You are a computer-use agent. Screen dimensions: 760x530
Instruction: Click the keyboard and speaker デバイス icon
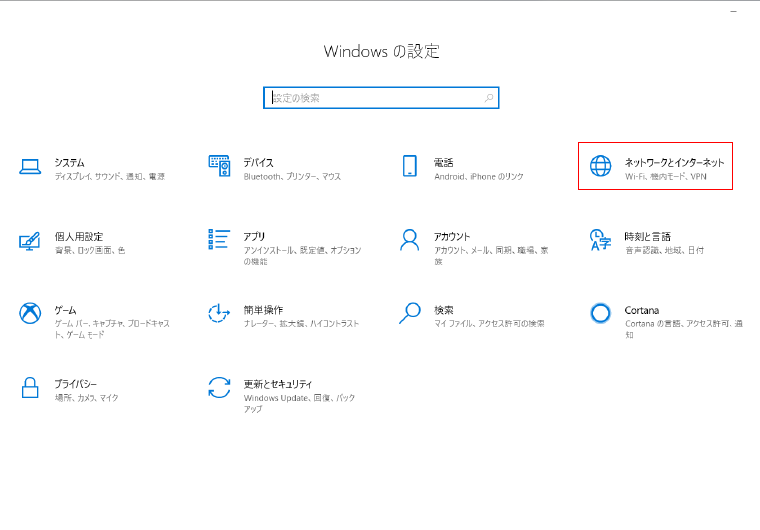[219, 166]
